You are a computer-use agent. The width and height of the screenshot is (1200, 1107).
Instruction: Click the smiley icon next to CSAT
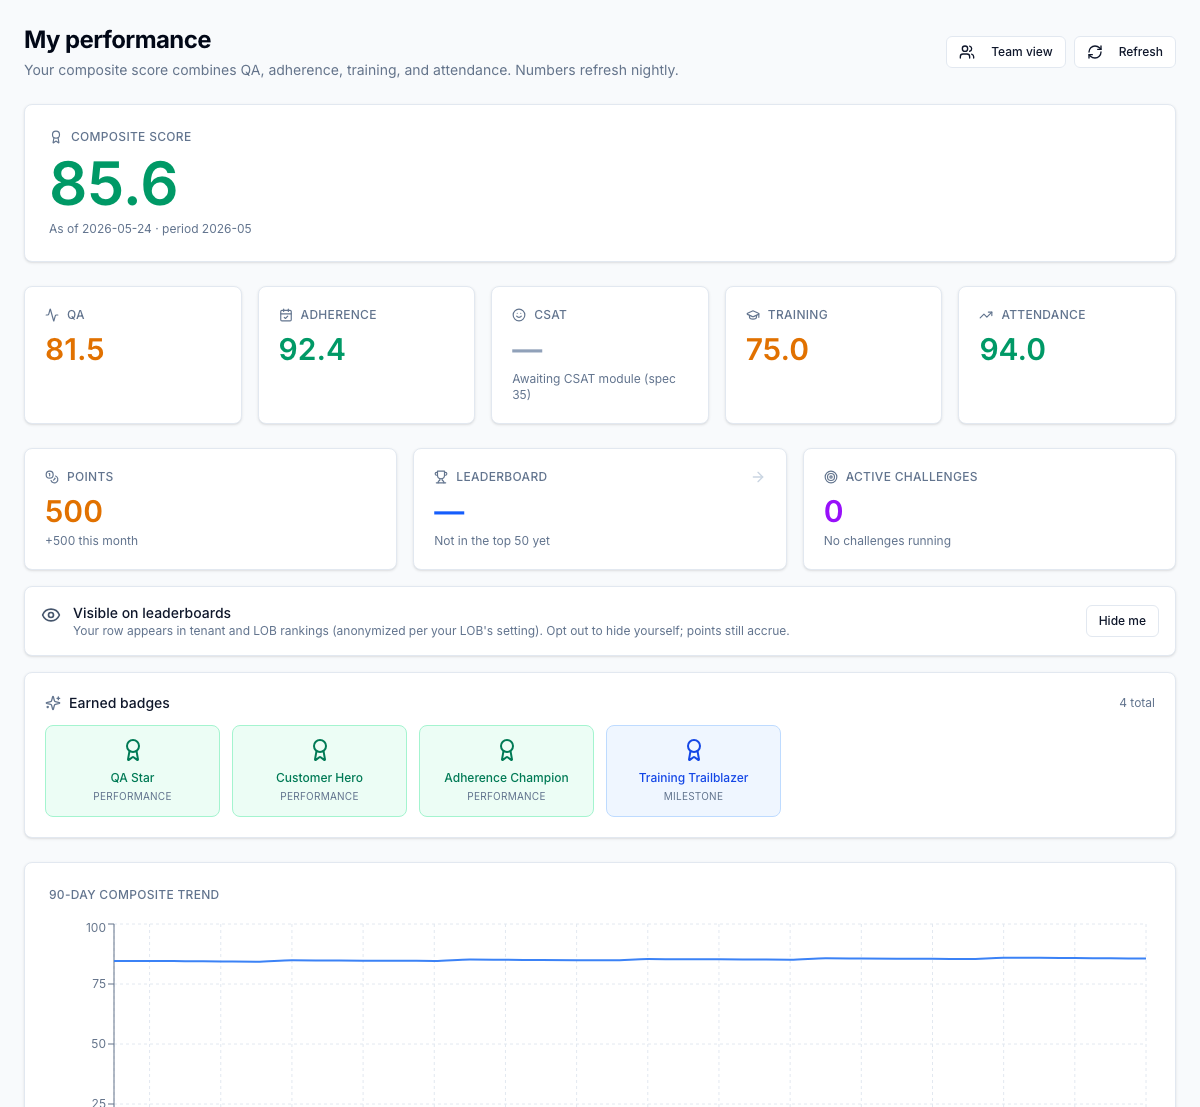(x=519, y=315)
